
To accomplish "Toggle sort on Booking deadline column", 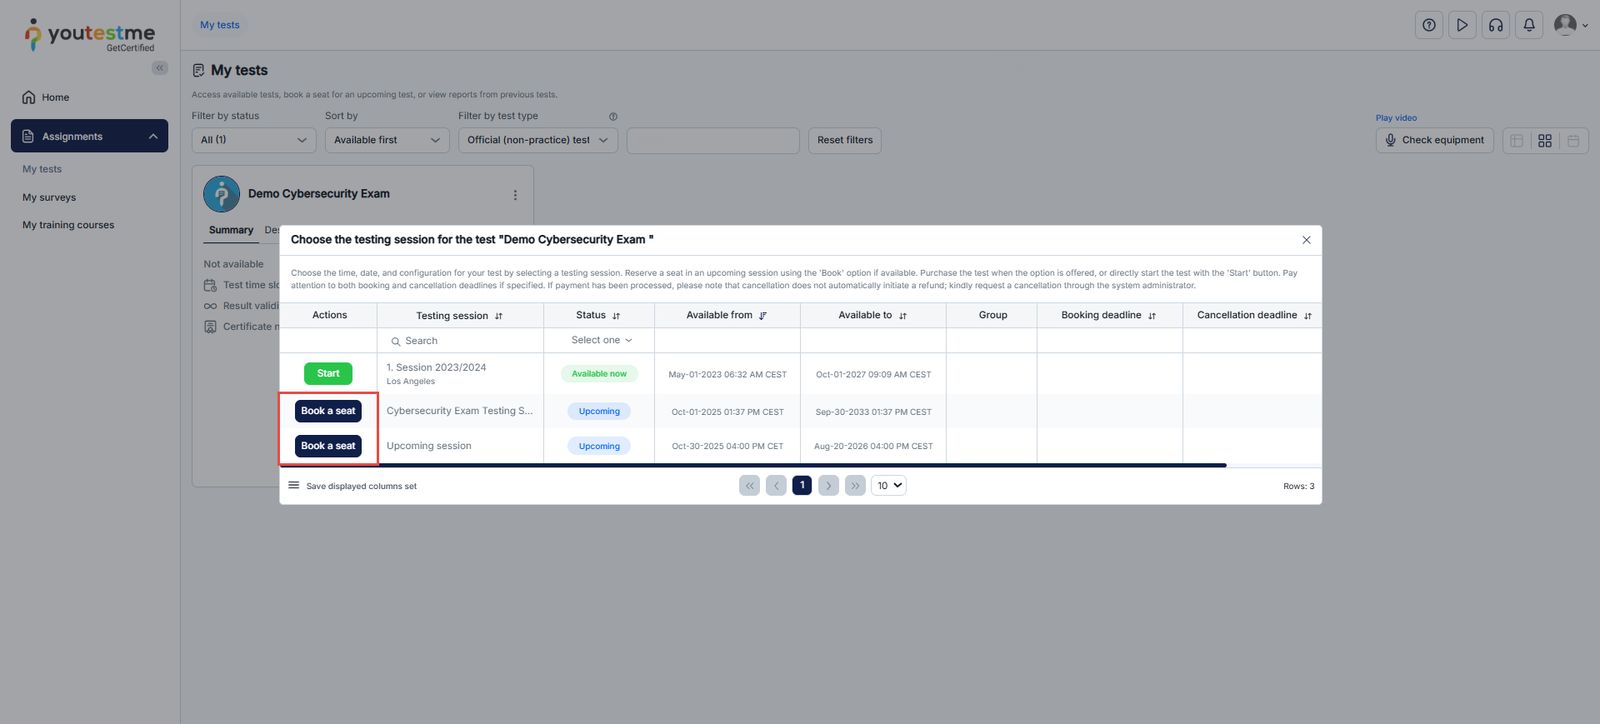I will [1152, 316].
